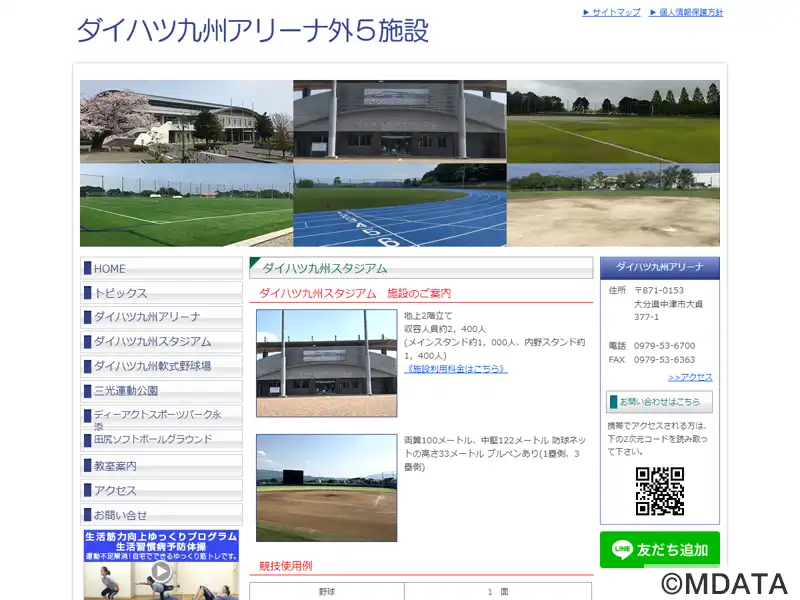Open ディーアクトスポーツパーク永添 menu item
Screen dimensions: 800x600
(x=161, y=416)
